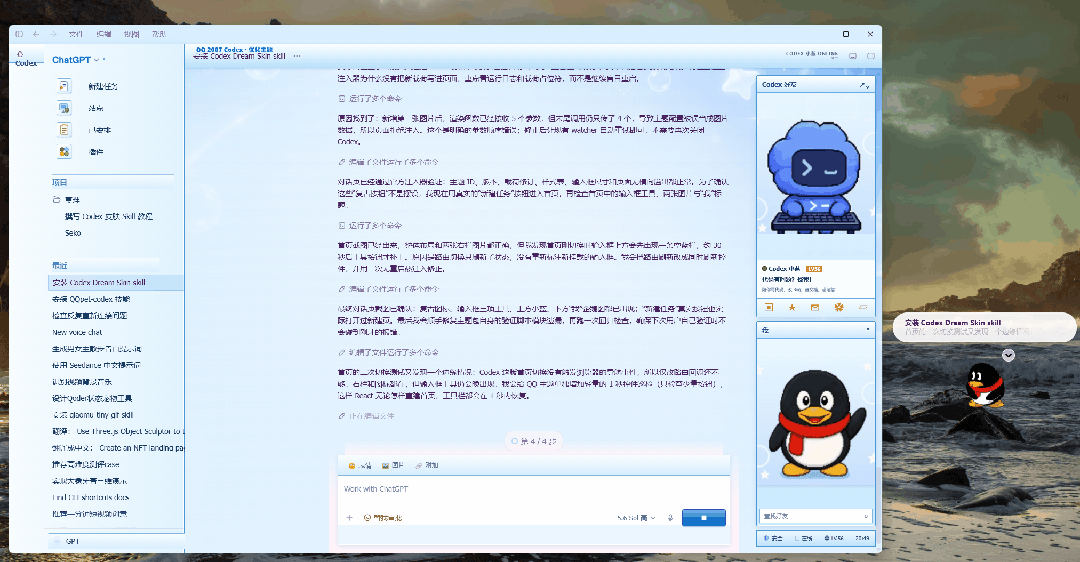The image size is (1080, 562).
Task: Click the 附加 attachment paperclip button
Action: [x=426, y=466]
